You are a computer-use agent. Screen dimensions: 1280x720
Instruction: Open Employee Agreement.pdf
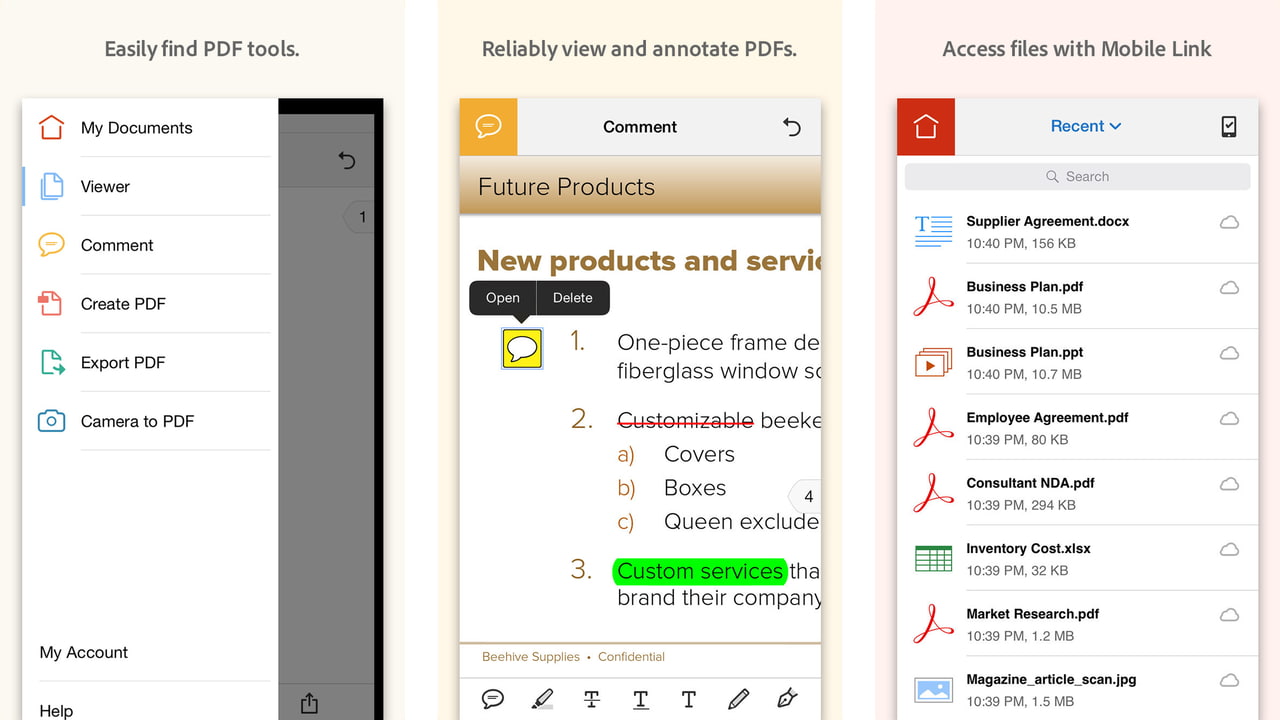pos(1078,428)
